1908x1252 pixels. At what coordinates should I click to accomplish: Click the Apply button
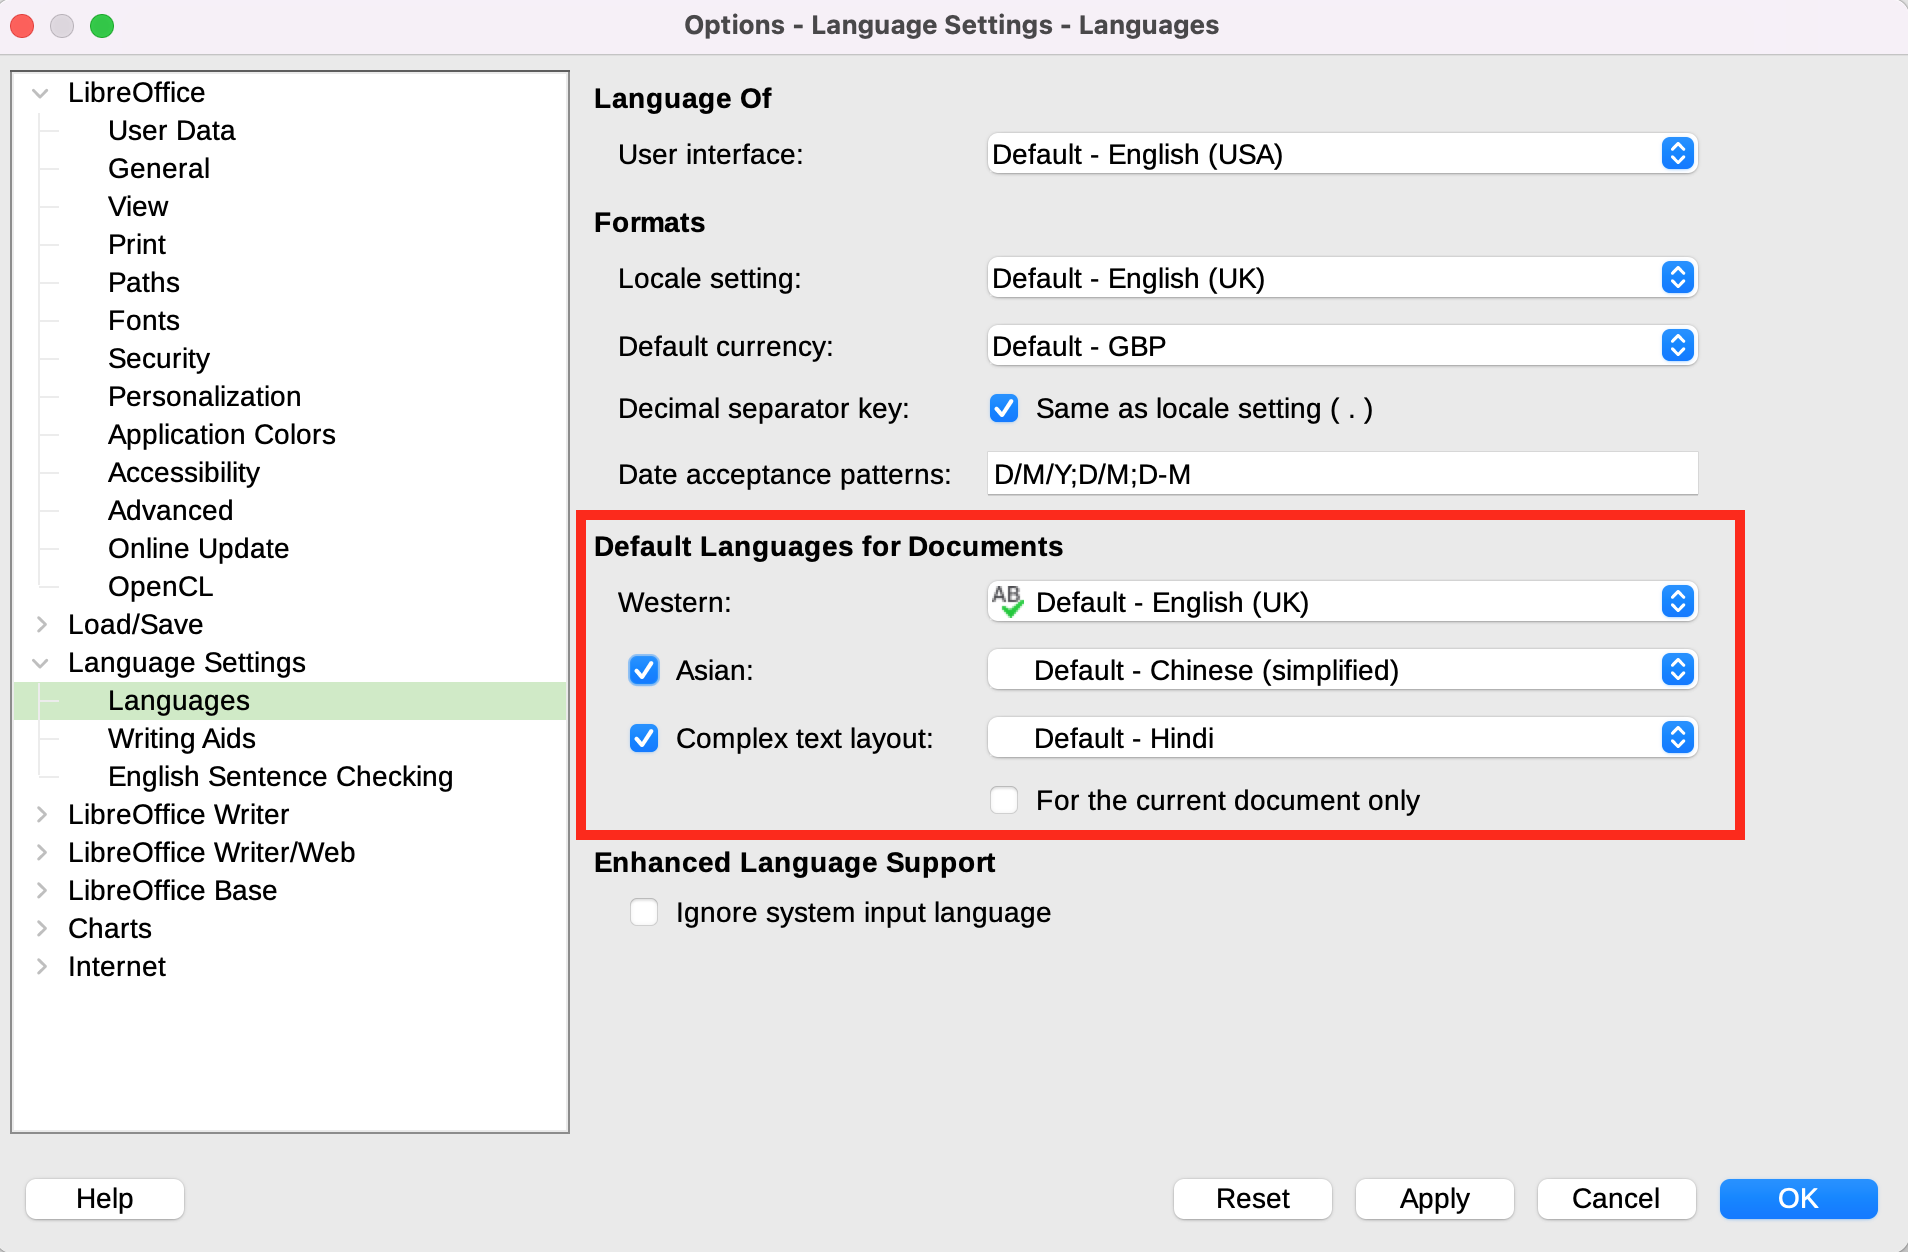click(x=1435, y=1198)
